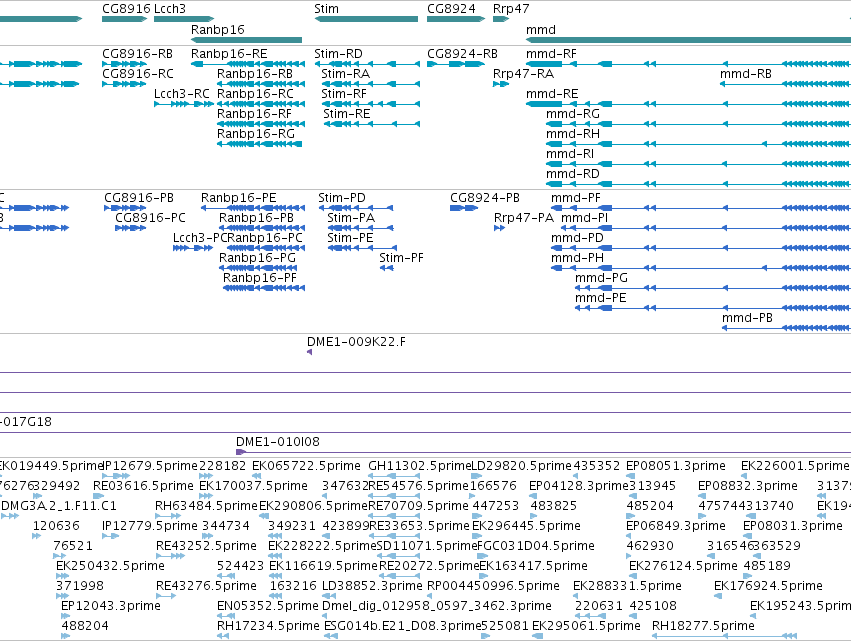Screen dimensions: 851x641
Task: Click the mmd-PI protein label
Action: (585, 218)
